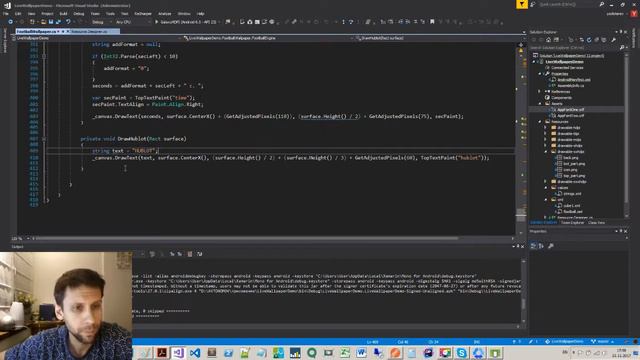Click the Ln 469 indicator in status bar
The width and height of the screenshot is (640, 360).
pos(372,342)
